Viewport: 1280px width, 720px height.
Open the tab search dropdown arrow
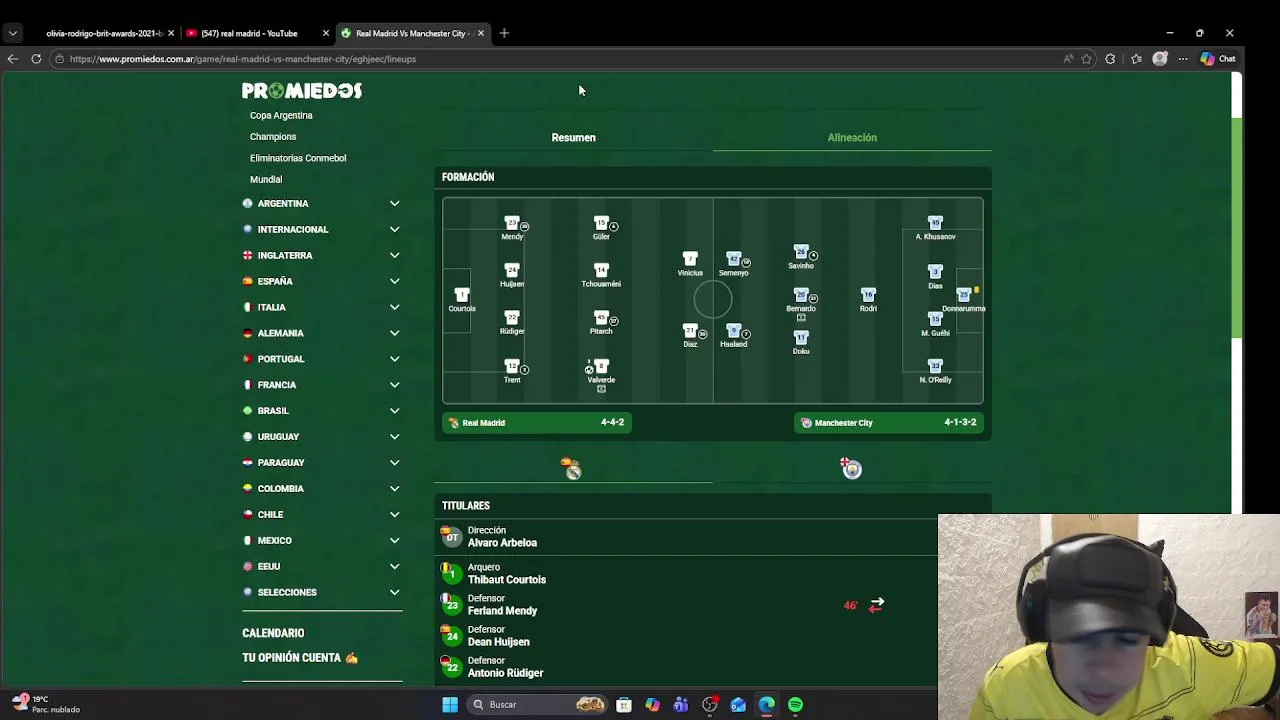pyautogui.click(x=12, y=33)
